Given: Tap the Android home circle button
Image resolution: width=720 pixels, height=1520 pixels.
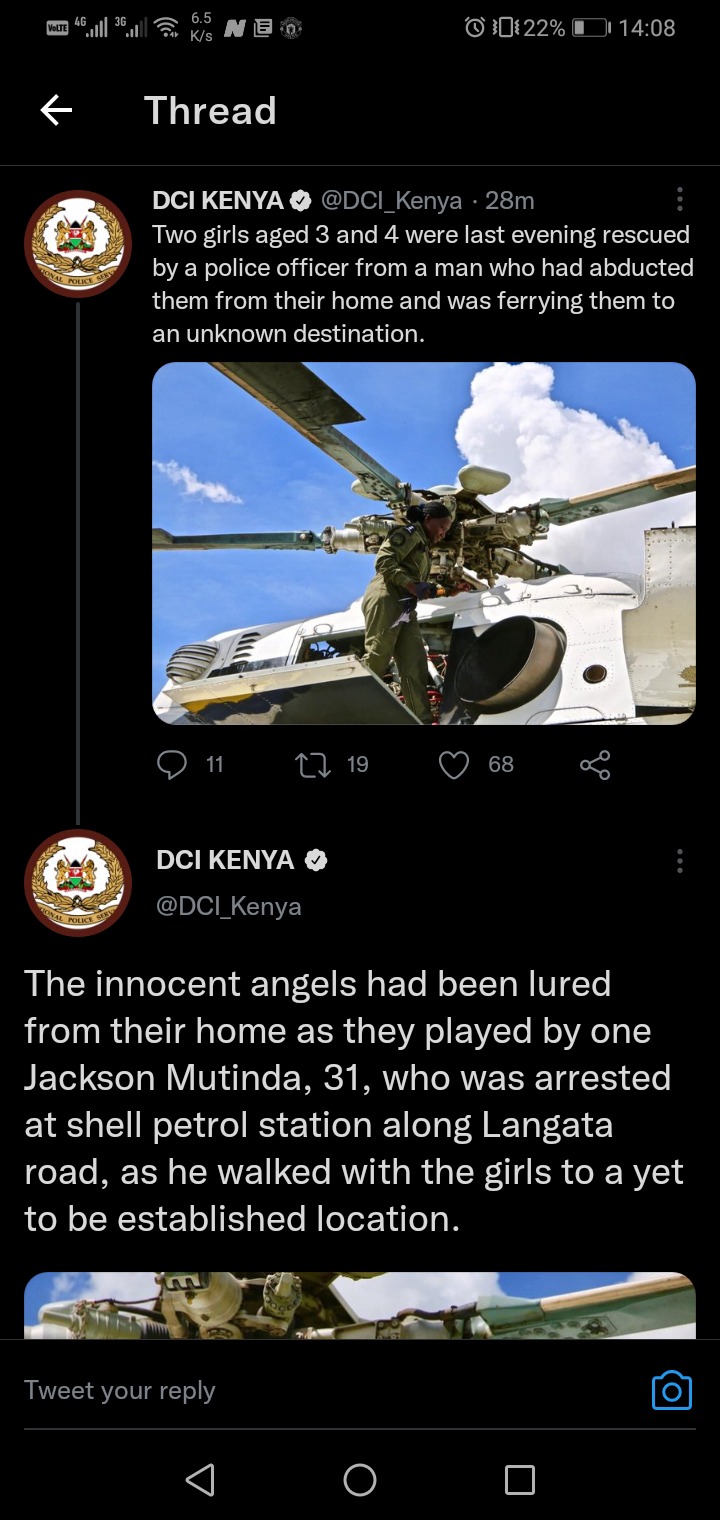Looking at the screenshot, I should pyautogui.click(x=360, y=1479).
